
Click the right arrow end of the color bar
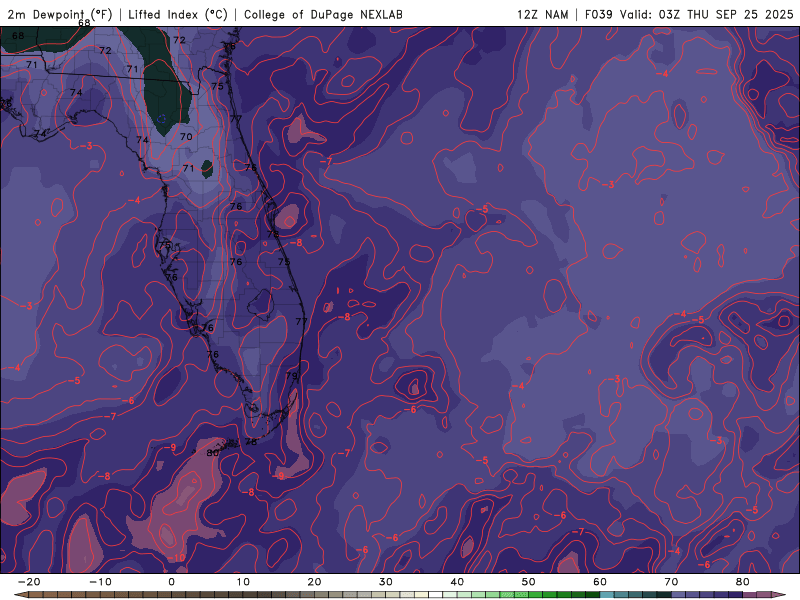pos(779,595)
